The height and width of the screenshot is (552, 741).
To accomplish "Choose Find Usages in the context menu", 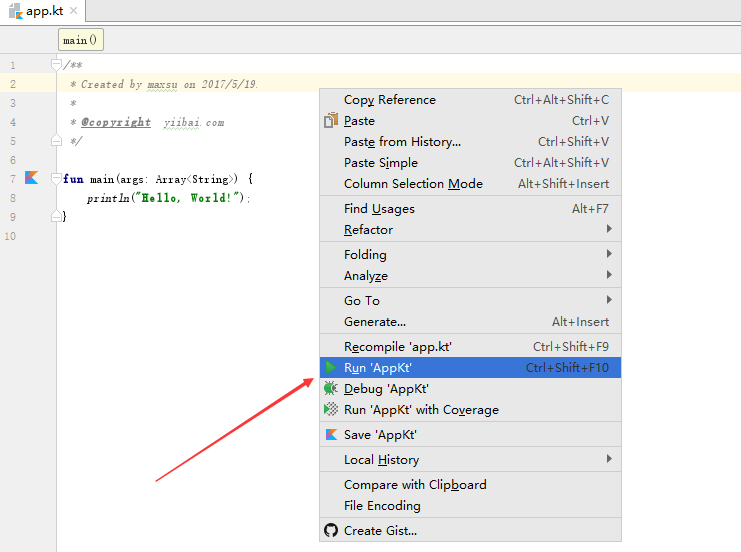I will [379, 209].
